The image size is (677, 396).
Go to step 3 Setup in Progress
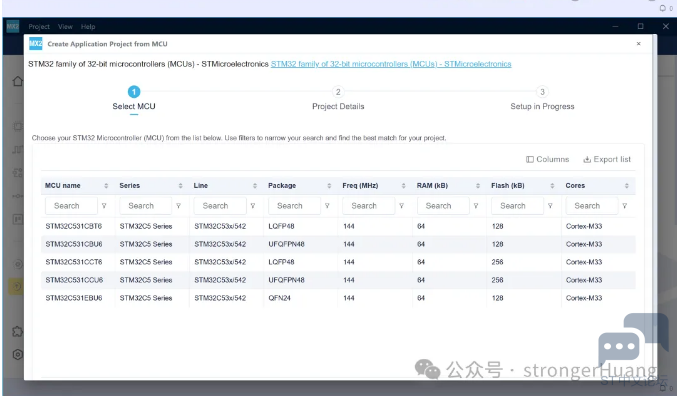click(542, 99)
